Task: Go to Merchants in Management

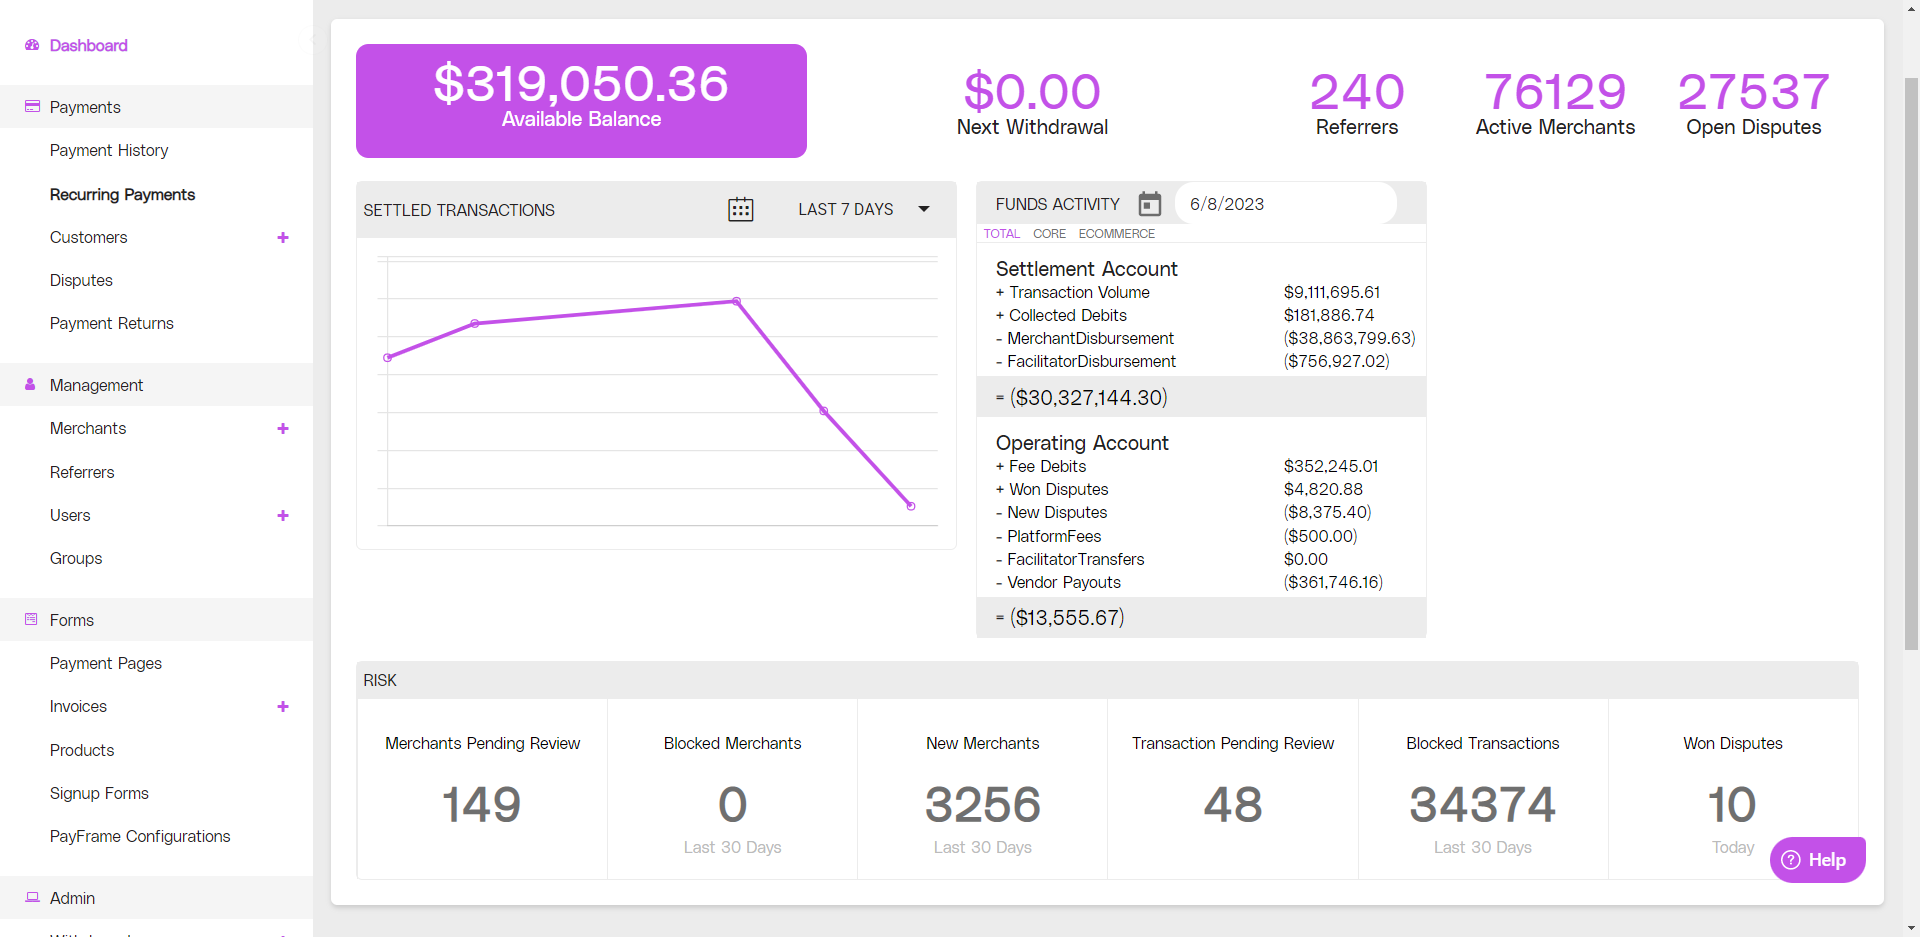Action: click(x=88, y=428)
